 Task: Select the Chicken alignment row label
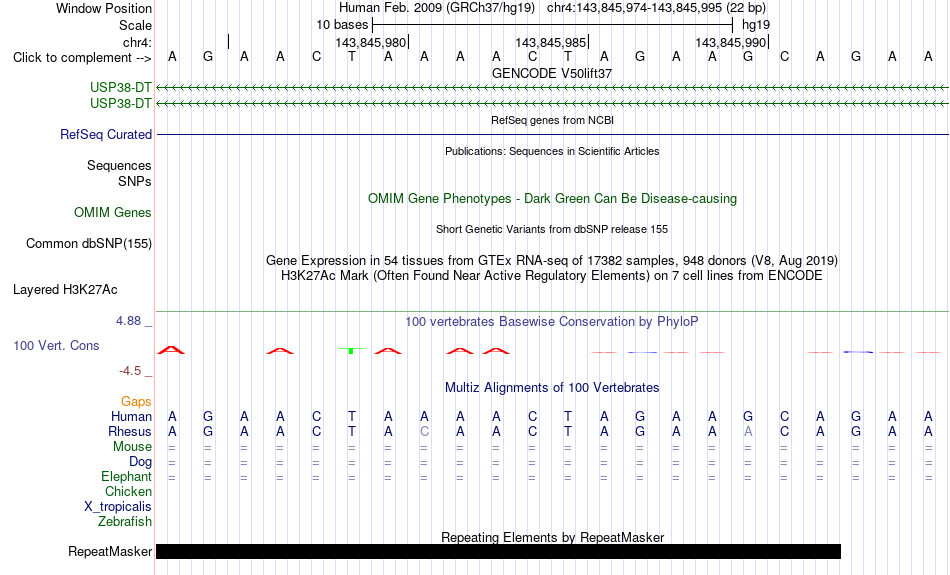(x=128, y=491)
